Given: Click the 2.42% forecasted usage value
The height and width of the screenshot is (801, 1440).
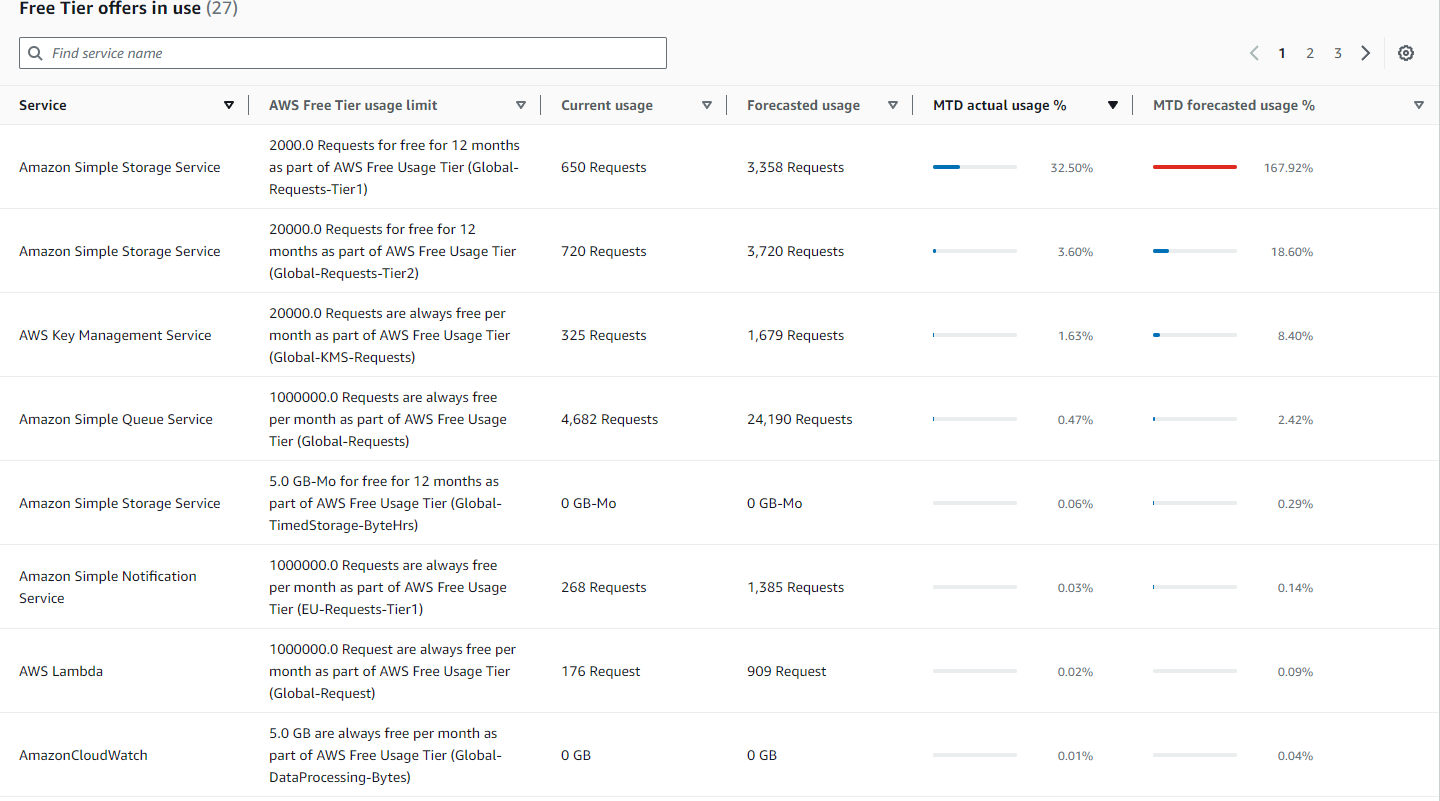Looking at the screenshot, I should point(1295,420).
